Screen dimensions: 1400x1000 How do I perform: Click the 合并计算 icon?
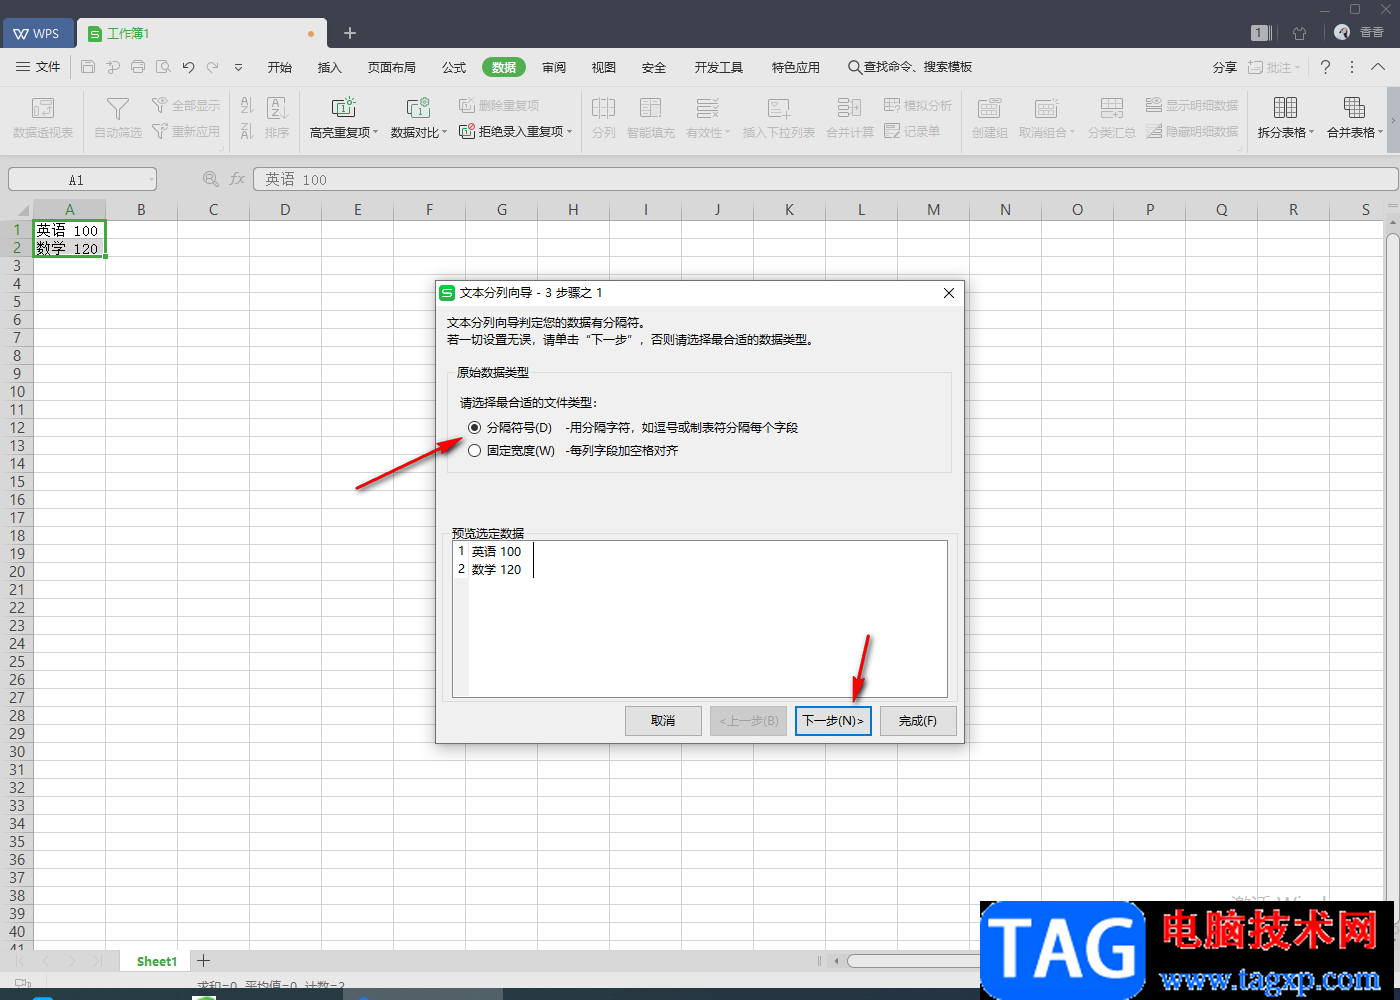click(849, 108)
